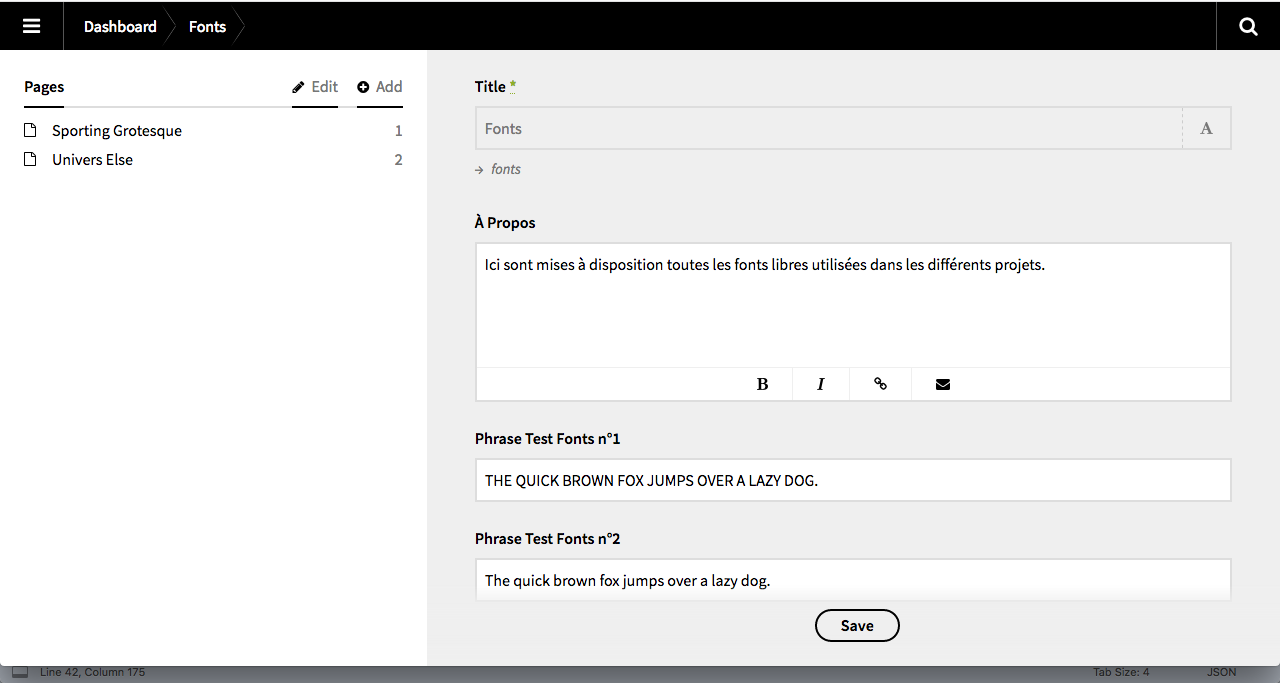The height and width of the screenshot is (683, 1280).
Task: Open the hamburger menu
Action: [x=31, y=26]
